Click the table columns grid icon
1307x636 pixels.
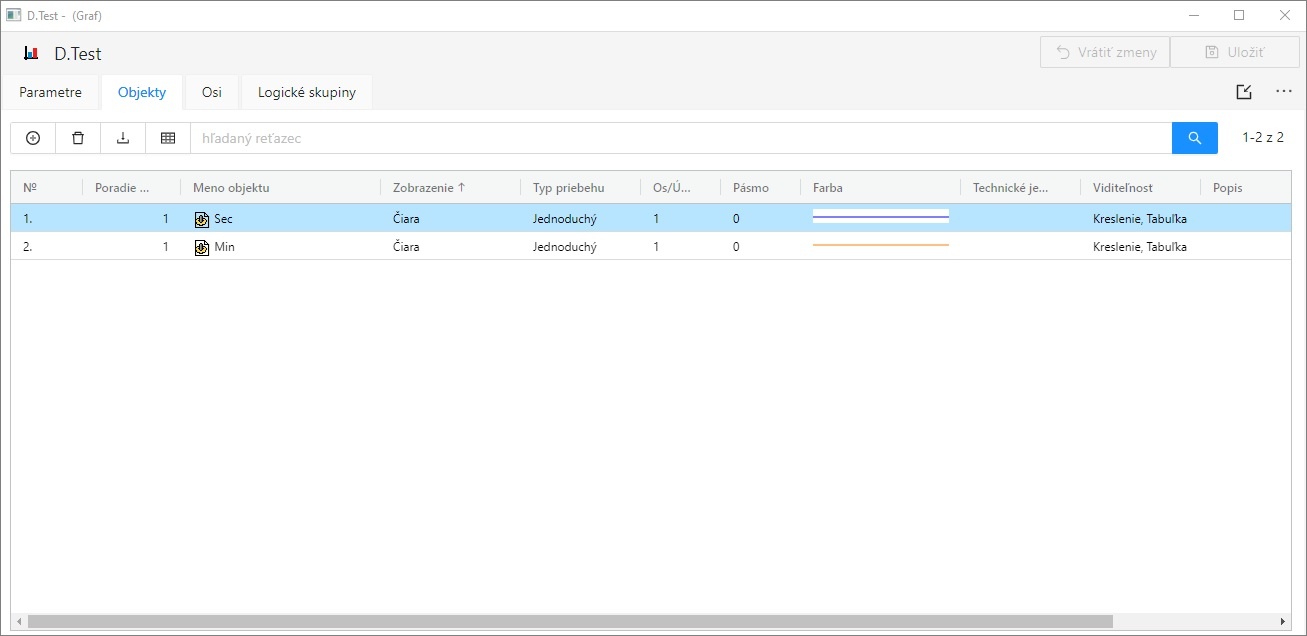pyautogui.click(x=168, y=138)
